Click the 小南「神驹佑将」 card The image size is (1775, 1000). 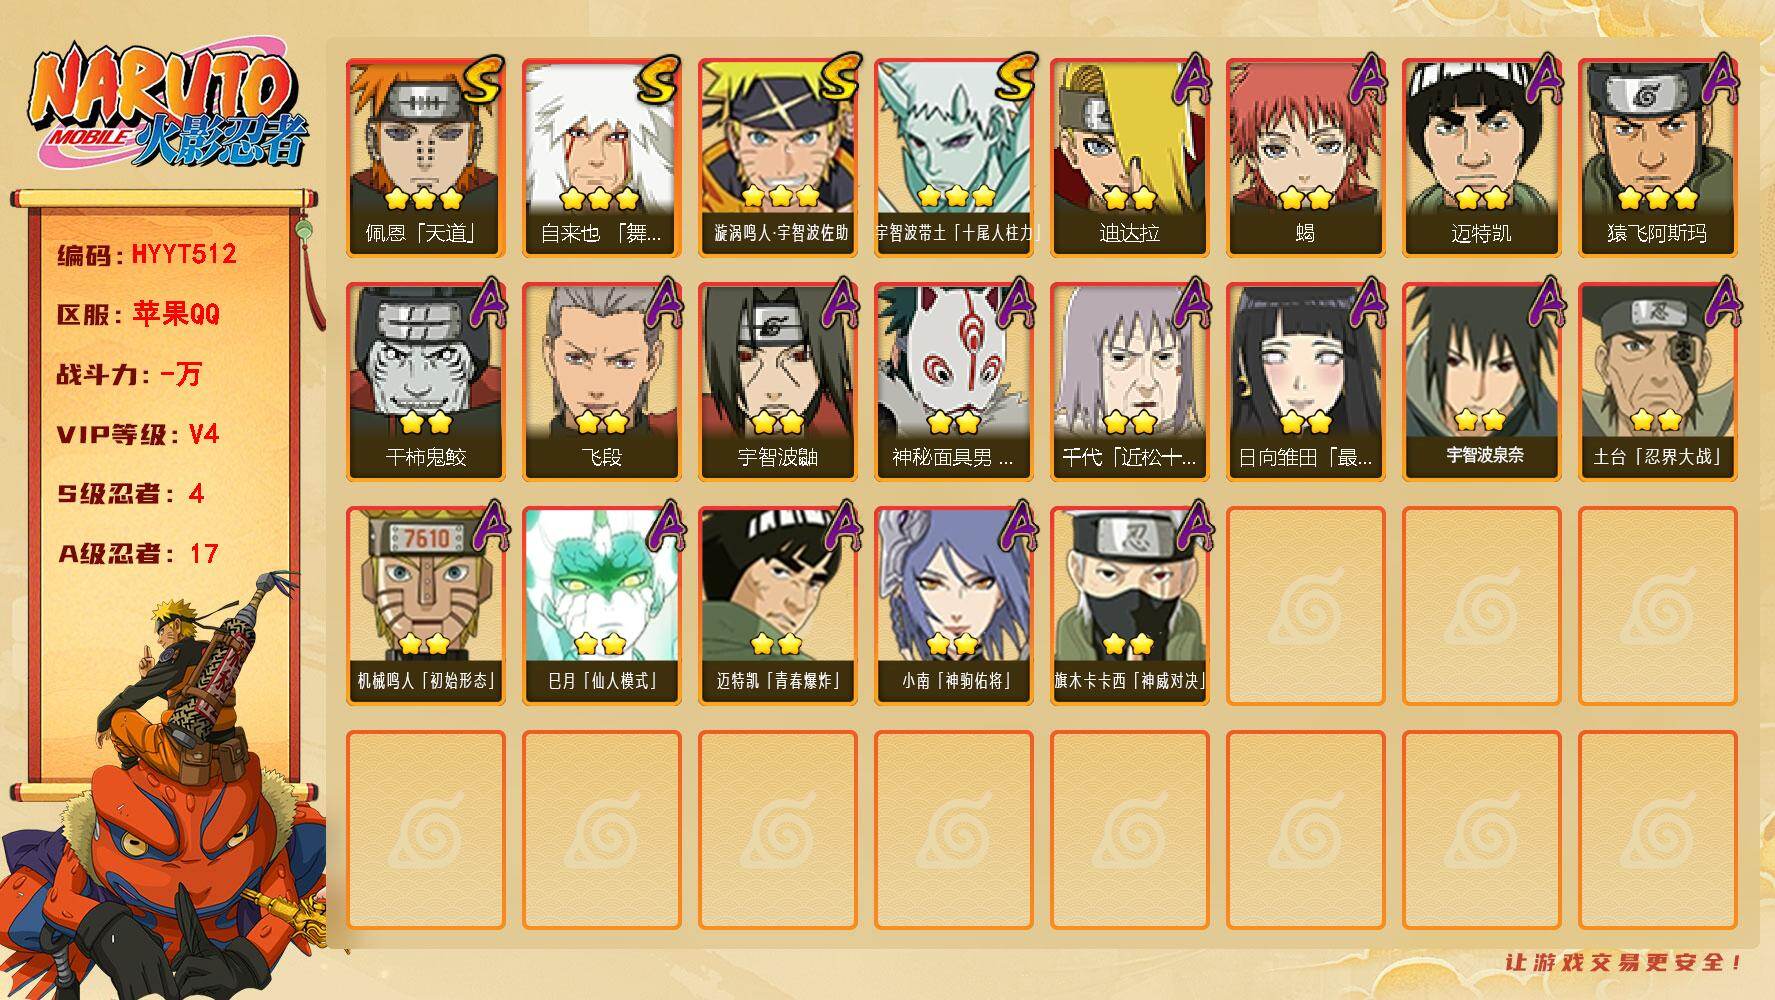click(x=953, y=605)
